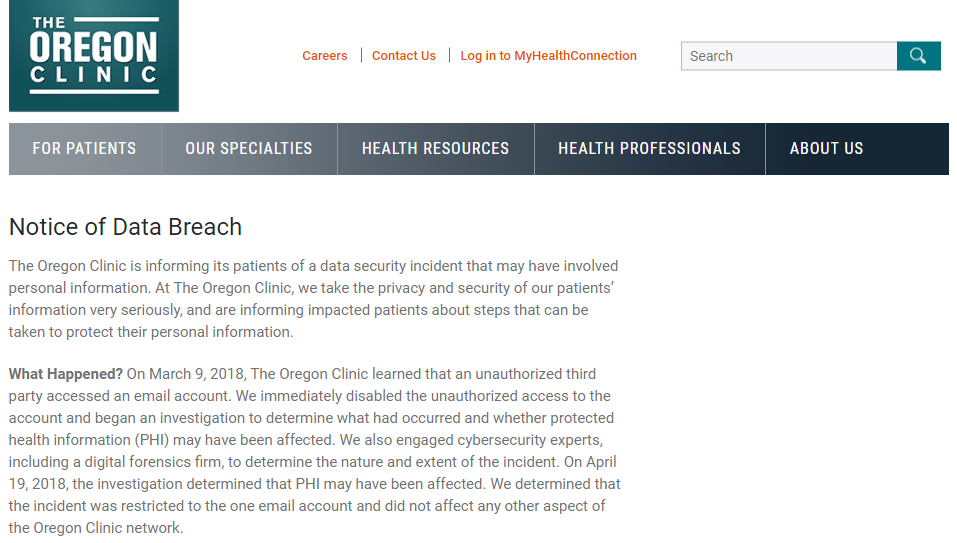Screen dimensions: 957x543
Task: Go to the Contact Us page
Action: (404, 56)
